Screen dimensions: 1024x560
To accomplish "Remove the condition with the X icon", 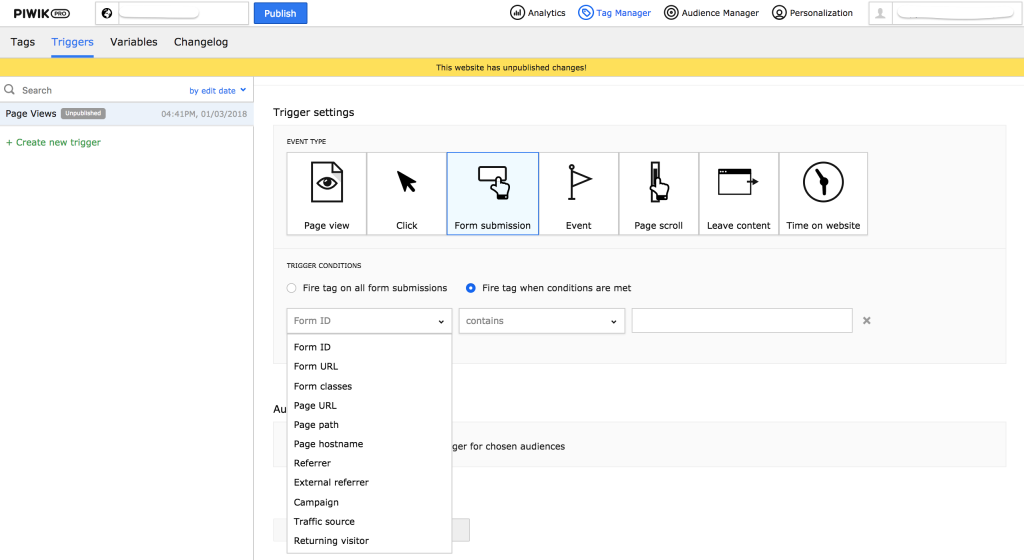I will (867, 320).
